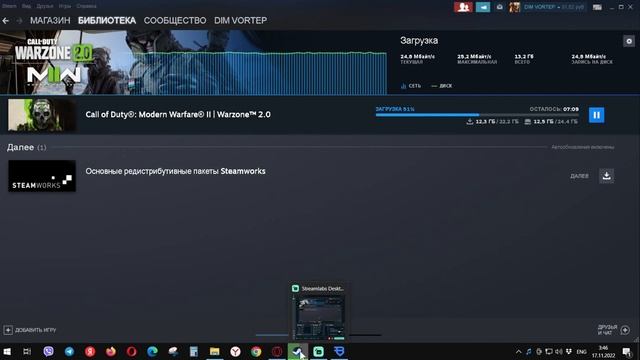The width and height of the screenshot is (640, 360).
Task: Open the Вид menu
Action: click(26, 6)
